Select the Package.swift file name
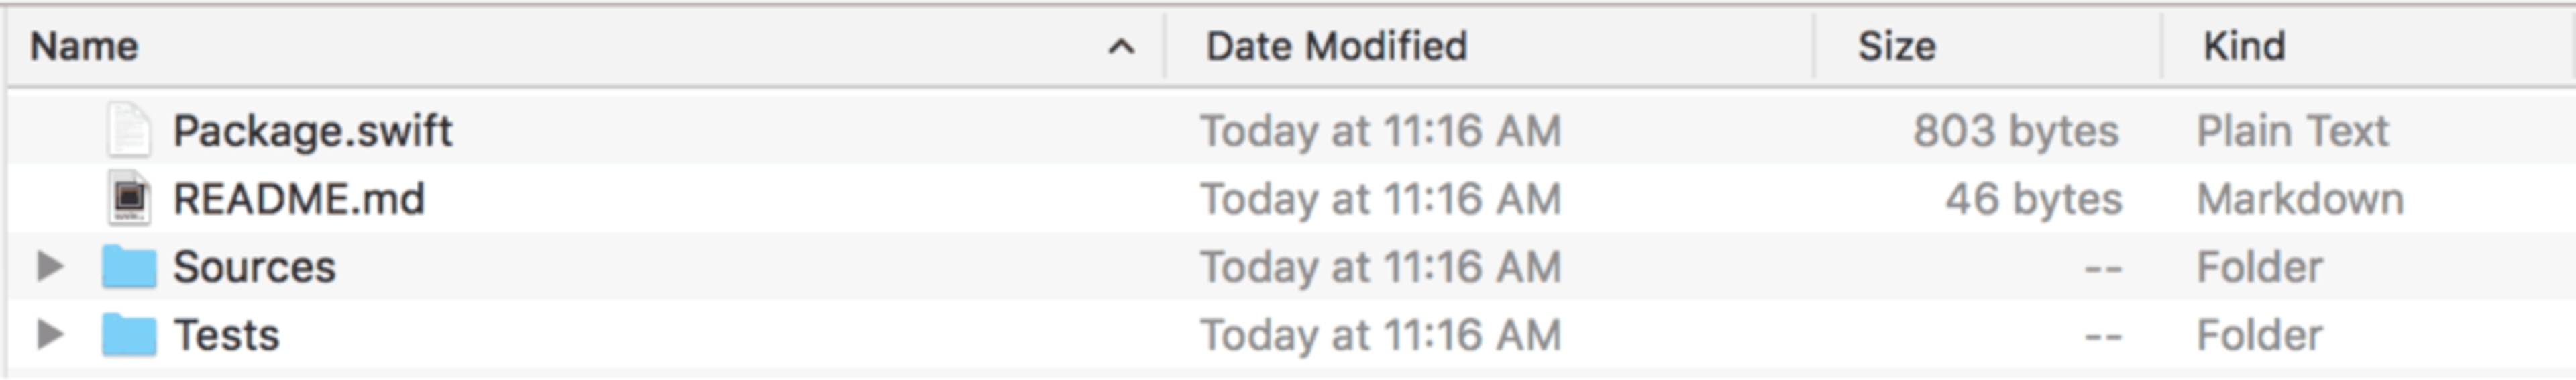The width and height of the screenshot is (2576, 380). point(312,131)
